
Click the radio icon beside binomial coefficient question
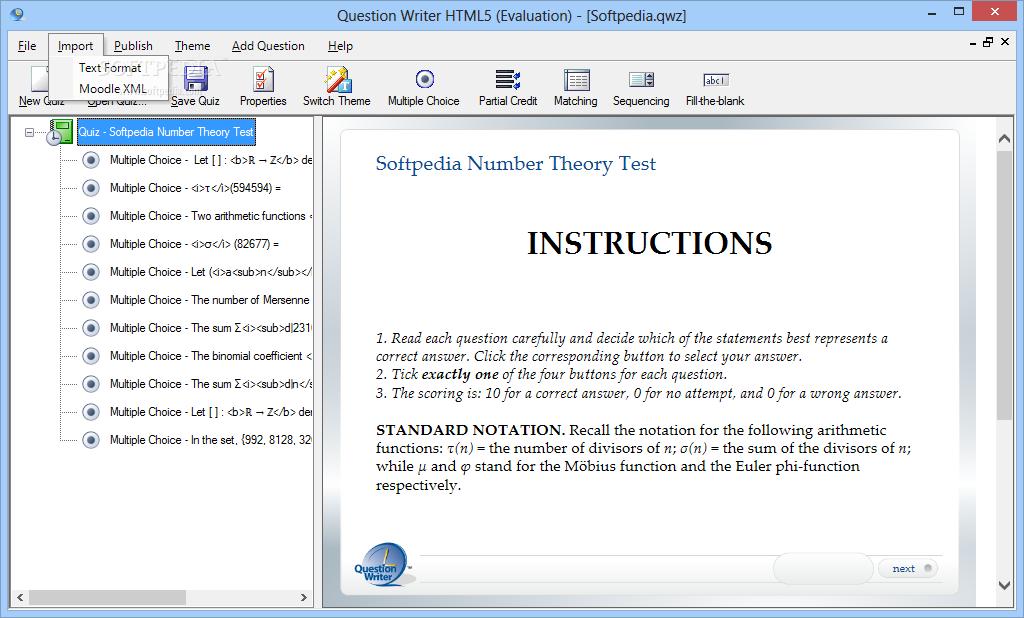pos(91,356)
